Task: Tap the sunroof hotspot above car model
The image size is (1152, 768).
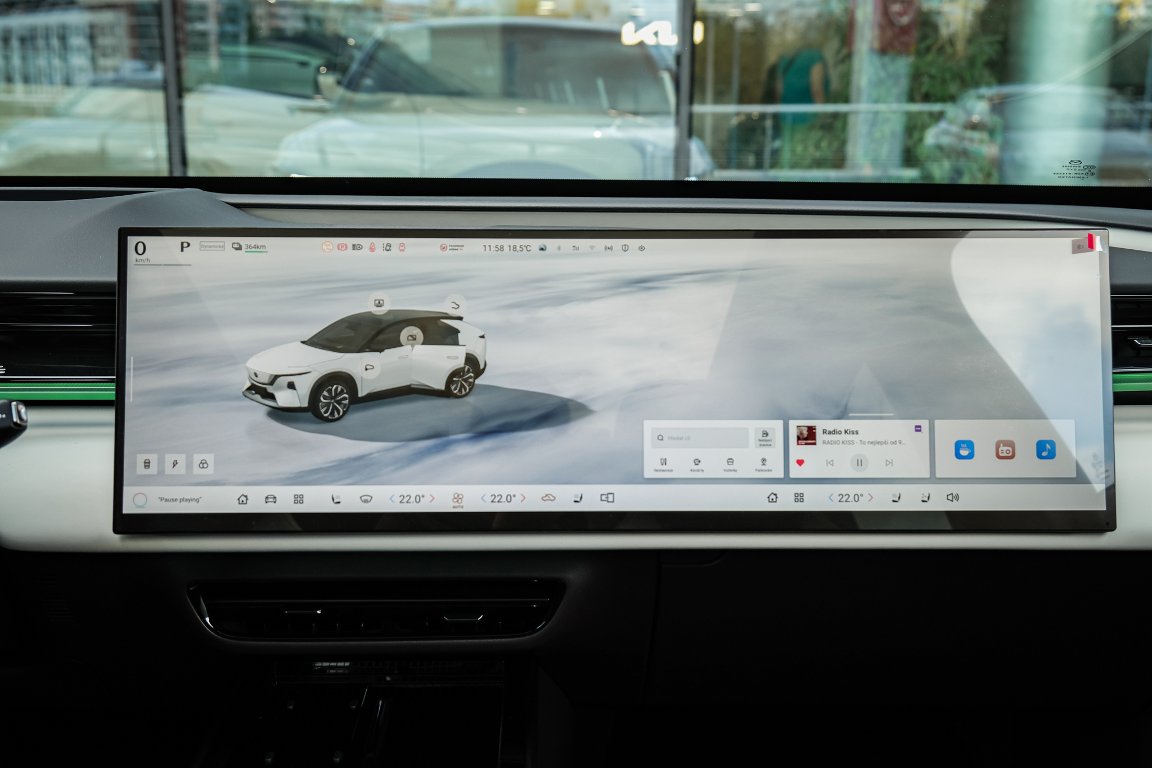Action: point(379,302)
